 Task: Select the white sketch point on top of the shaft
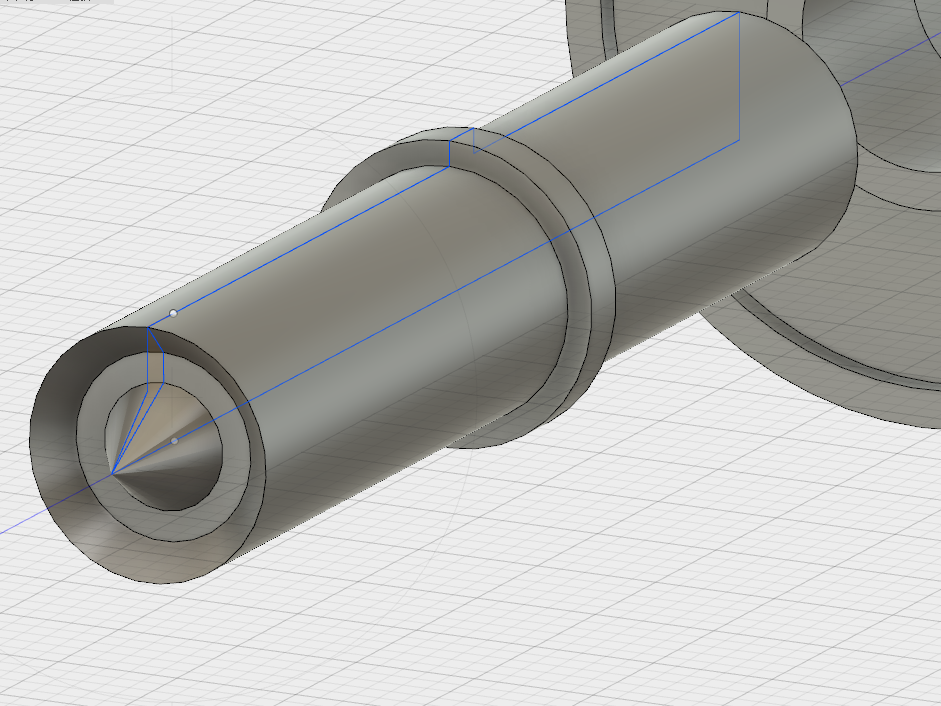173,313
